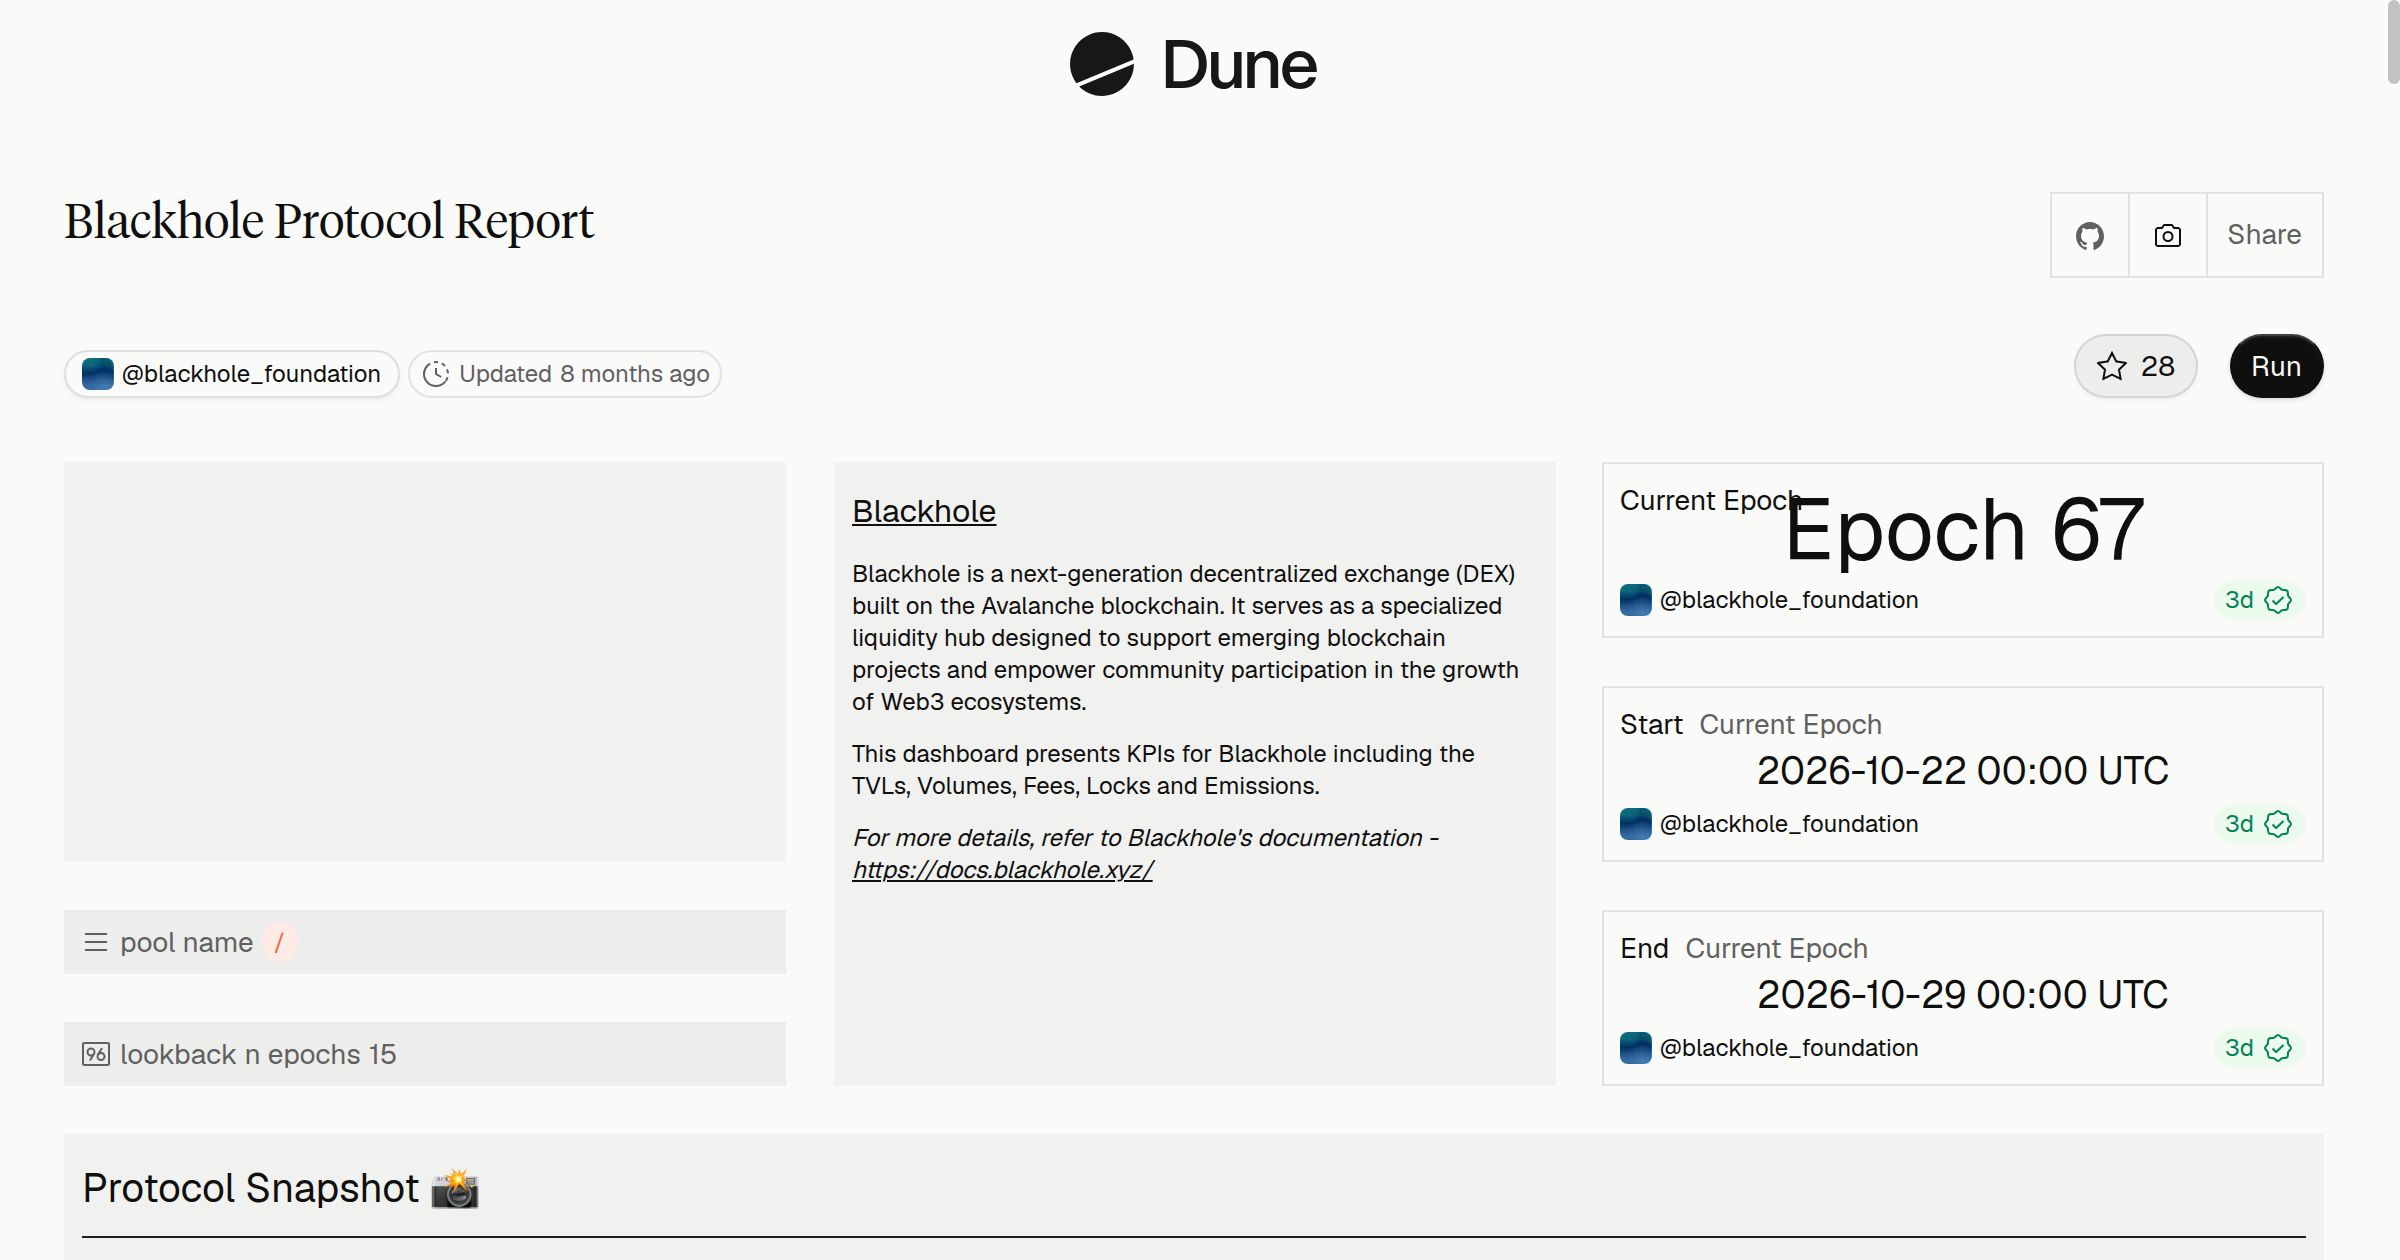
Task: Click the 2026-10-22 00:00 UTC start value
Action: (x=1963, y=770)
